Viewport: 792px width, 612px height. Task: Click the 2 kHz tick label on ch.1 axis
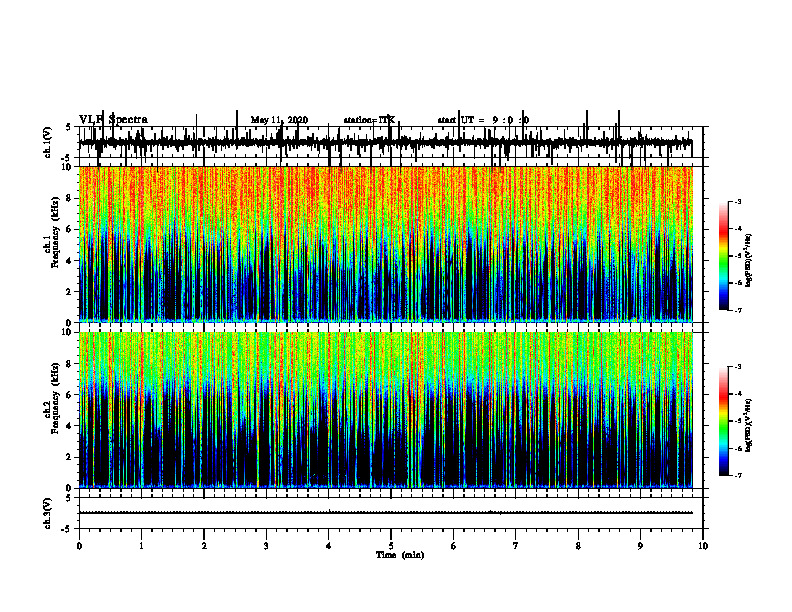(x=69, y=292)
